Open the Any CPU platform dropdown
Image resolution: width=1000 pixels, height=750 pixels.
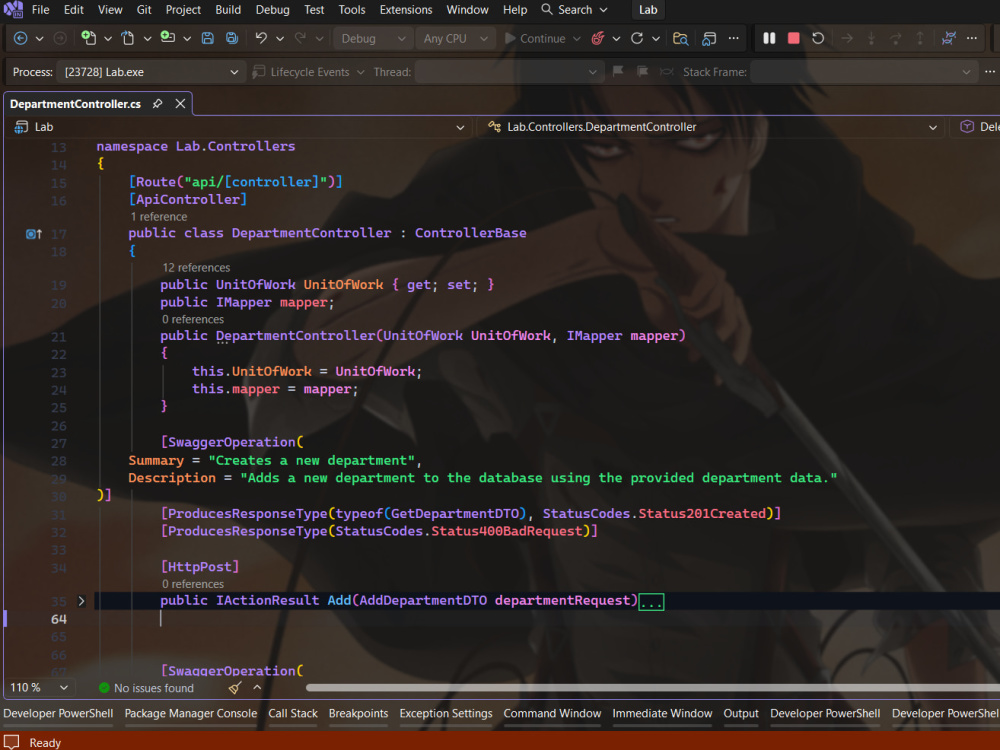(455, 38)
